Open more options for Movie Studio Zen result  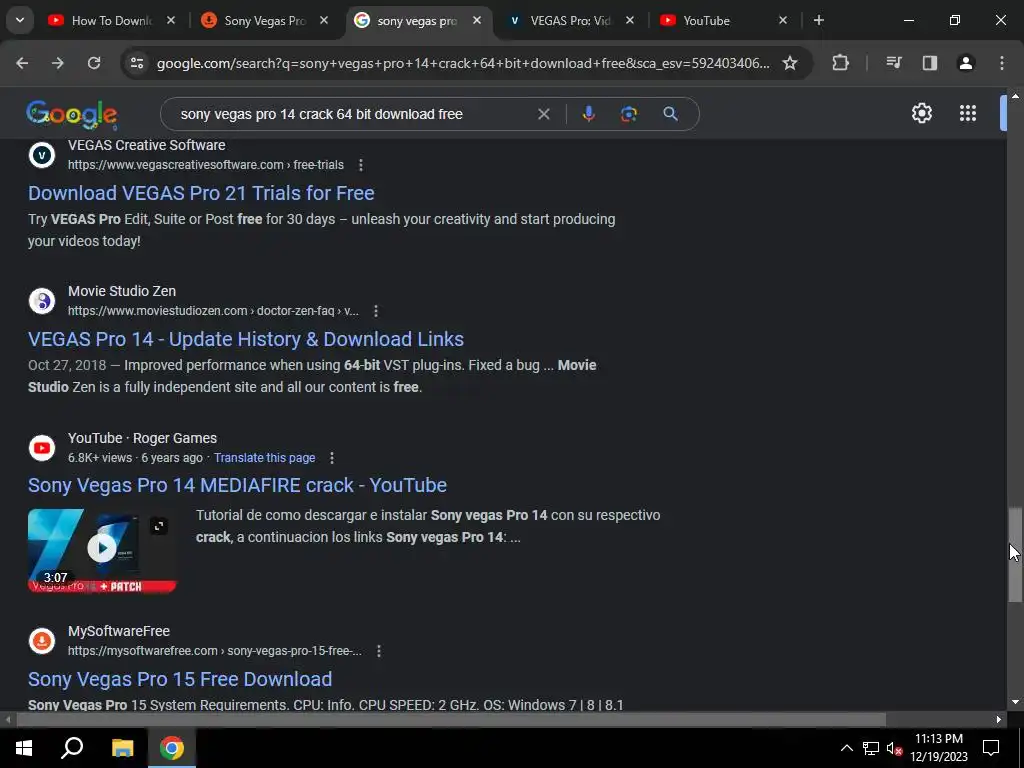click(376, 312)
